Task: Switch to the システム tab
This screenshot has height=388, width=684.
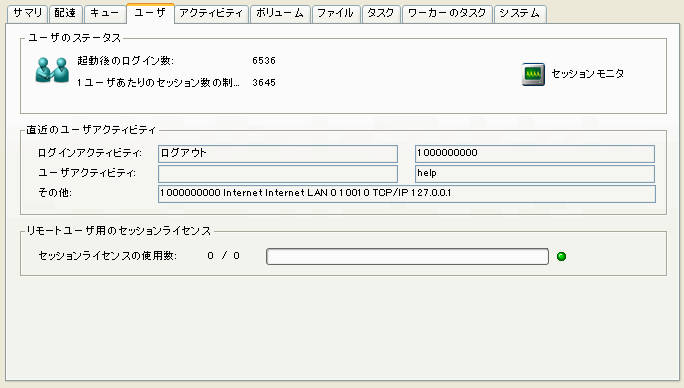Action: click(520, 14)
